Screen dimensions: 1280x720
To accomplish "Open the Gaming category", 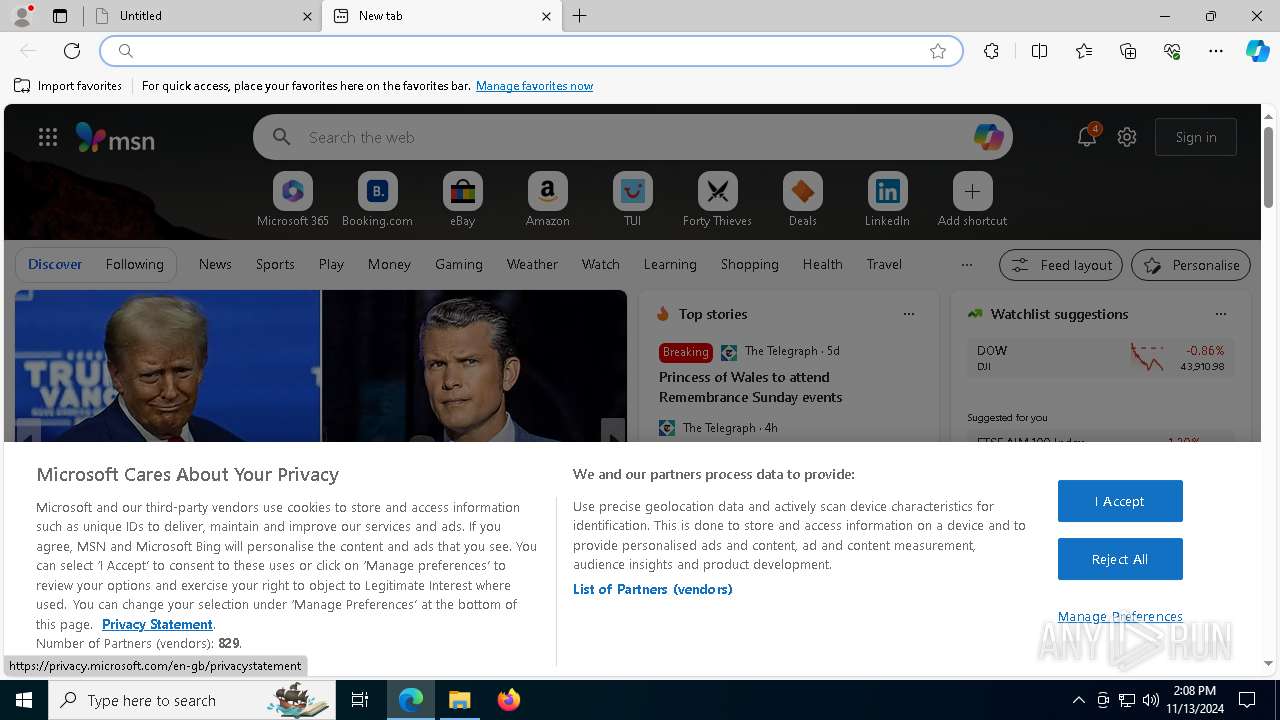I will 459,264.
